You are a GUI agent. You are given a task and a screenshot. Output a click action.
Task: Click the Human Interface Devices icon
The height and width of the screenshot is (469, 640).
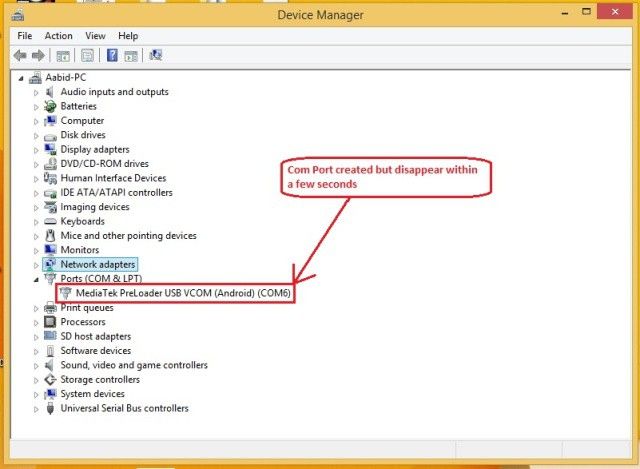click(x=50, y=178)
